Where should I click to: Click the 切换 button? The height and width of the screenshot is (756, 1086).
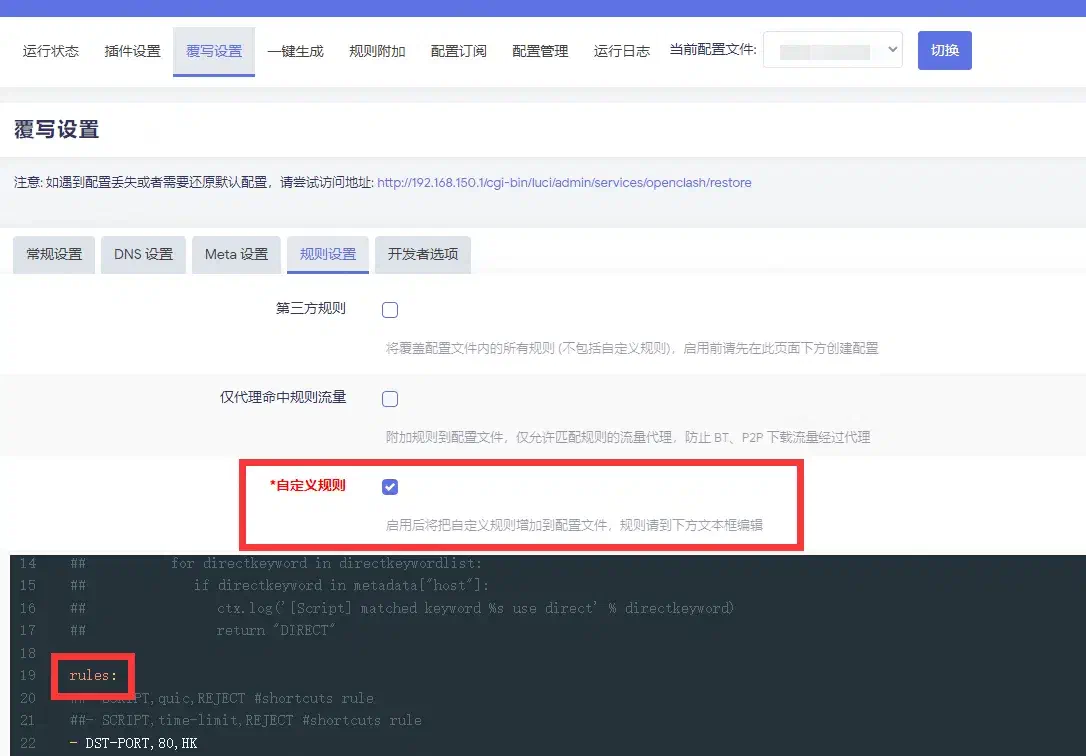tap(944, 50)
